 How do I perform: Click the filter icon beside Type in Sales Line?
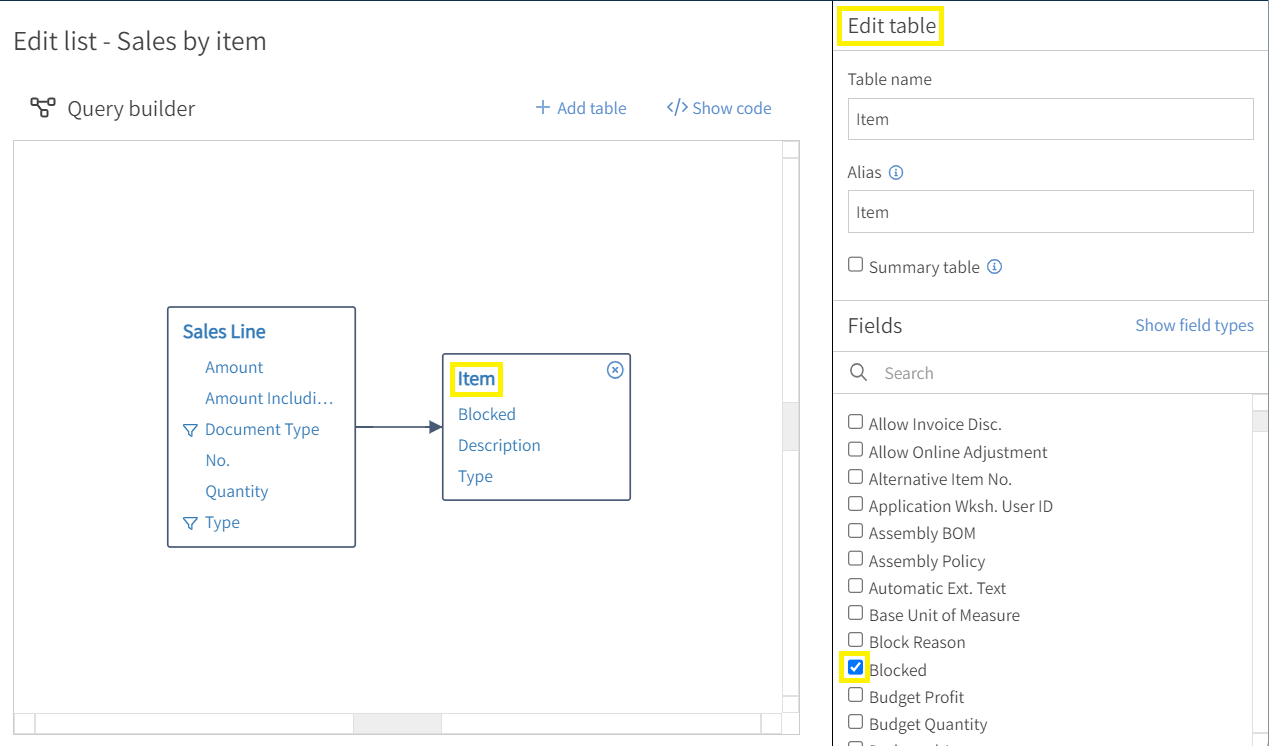tap(190, 522)
